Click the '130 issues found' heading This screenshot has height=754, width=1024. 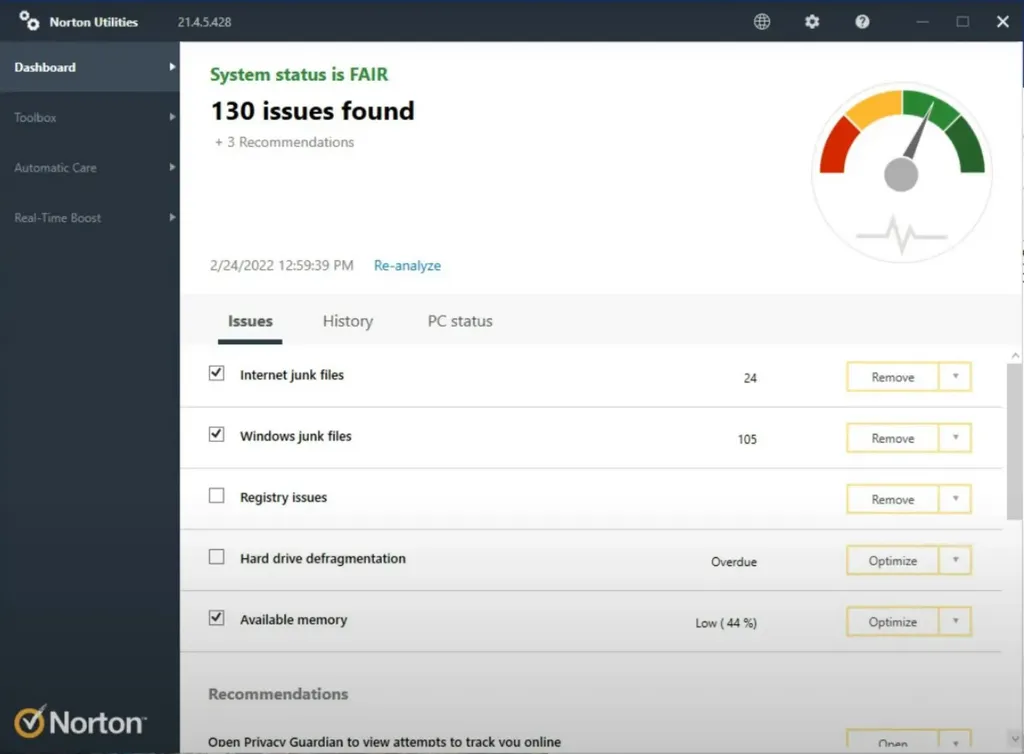312,111
